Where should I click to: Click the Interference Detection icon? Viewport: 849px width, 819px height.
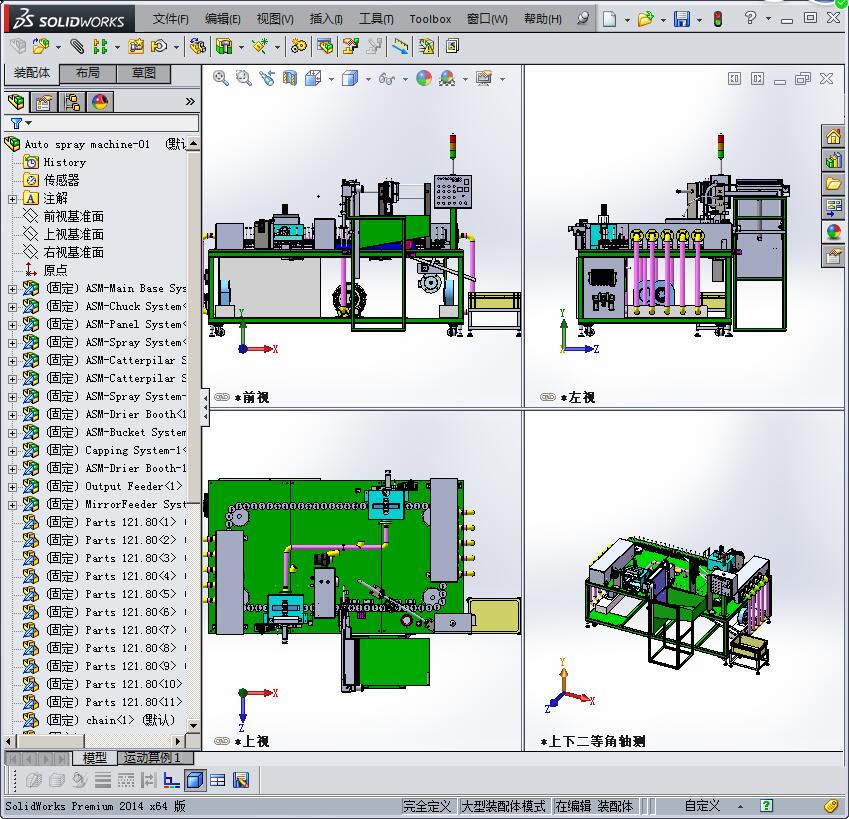426,47
